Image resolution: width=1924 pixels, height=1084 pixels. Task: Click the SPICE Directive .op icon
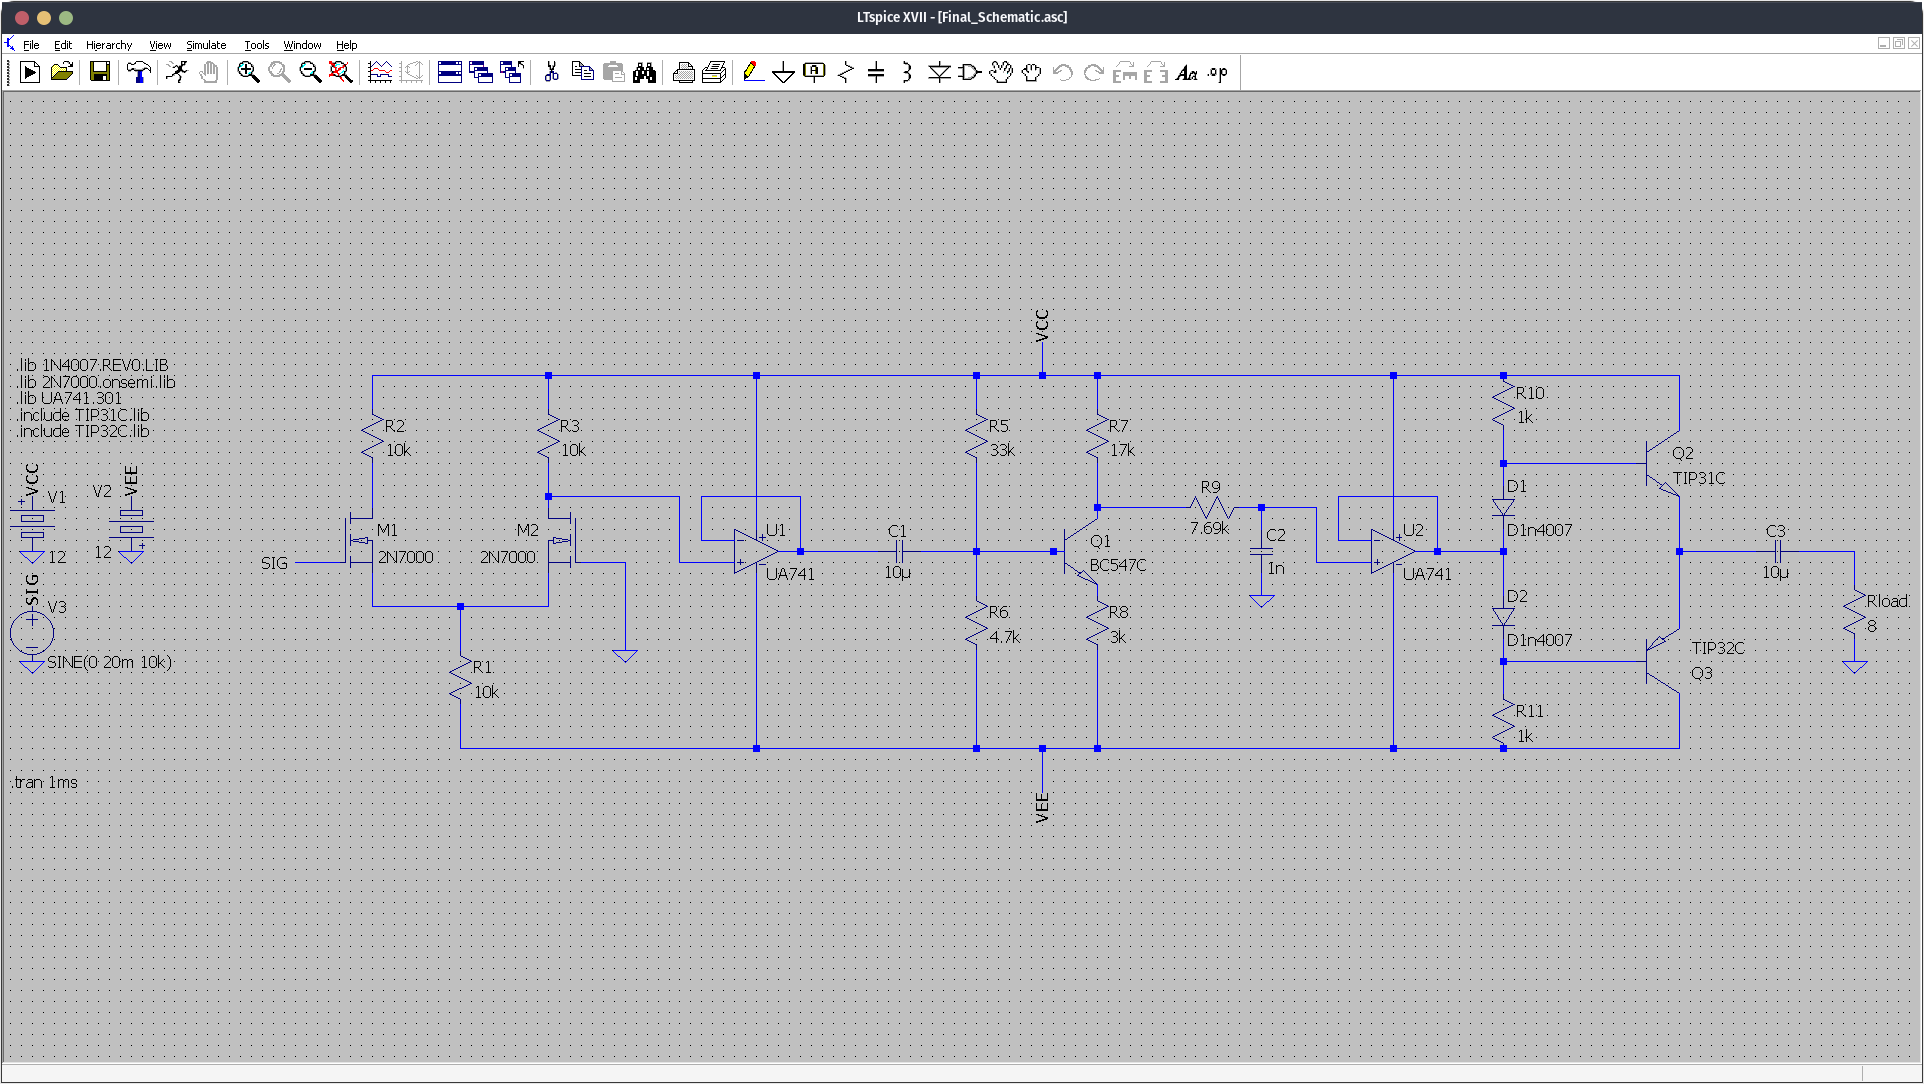point(1218,72)
